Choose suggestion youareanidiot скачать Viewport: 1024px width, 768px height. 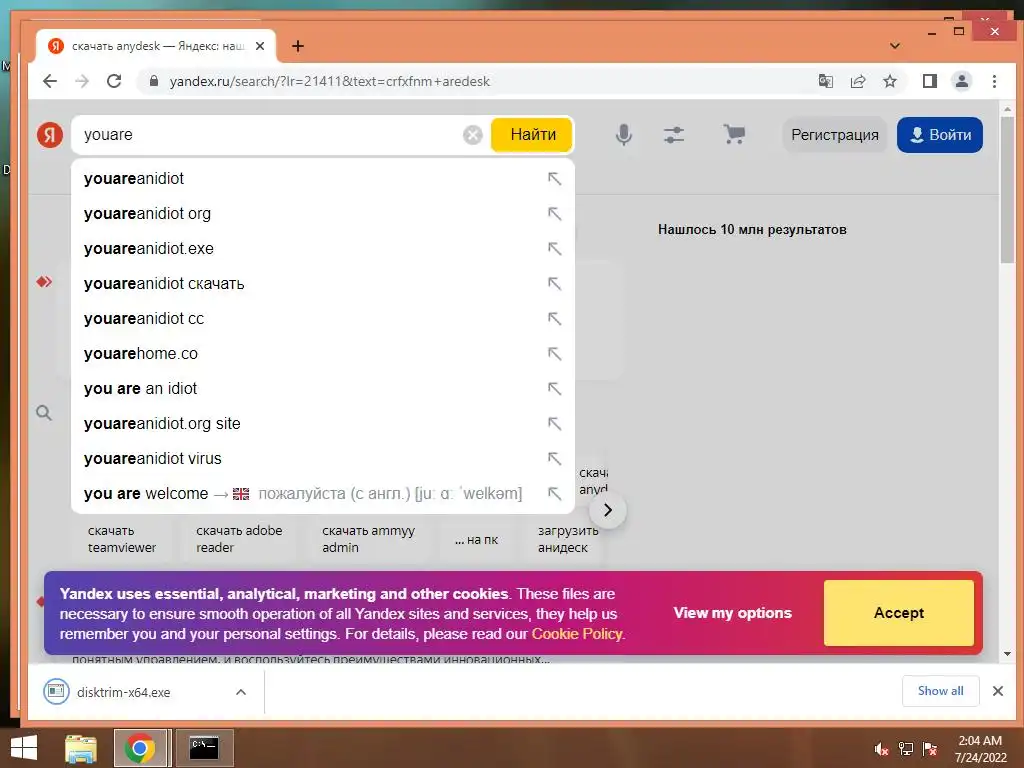[x=323, y=283]
